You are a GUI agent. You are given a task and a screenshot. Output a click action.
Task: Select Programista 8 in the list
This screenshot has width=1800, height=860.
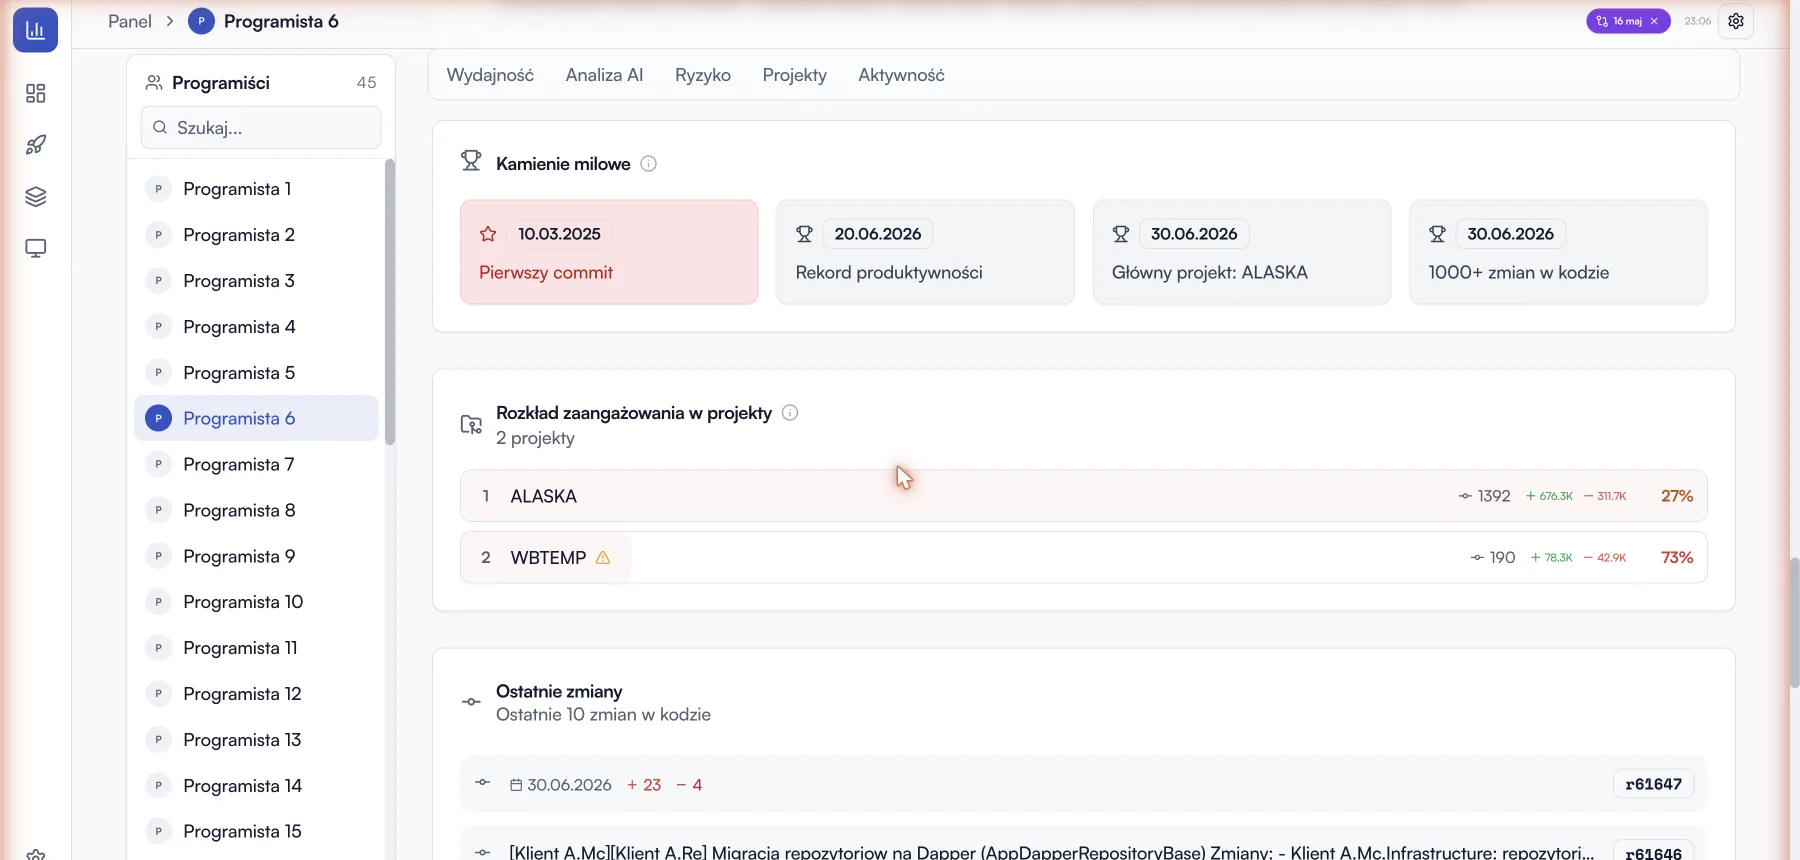(257, 510)
